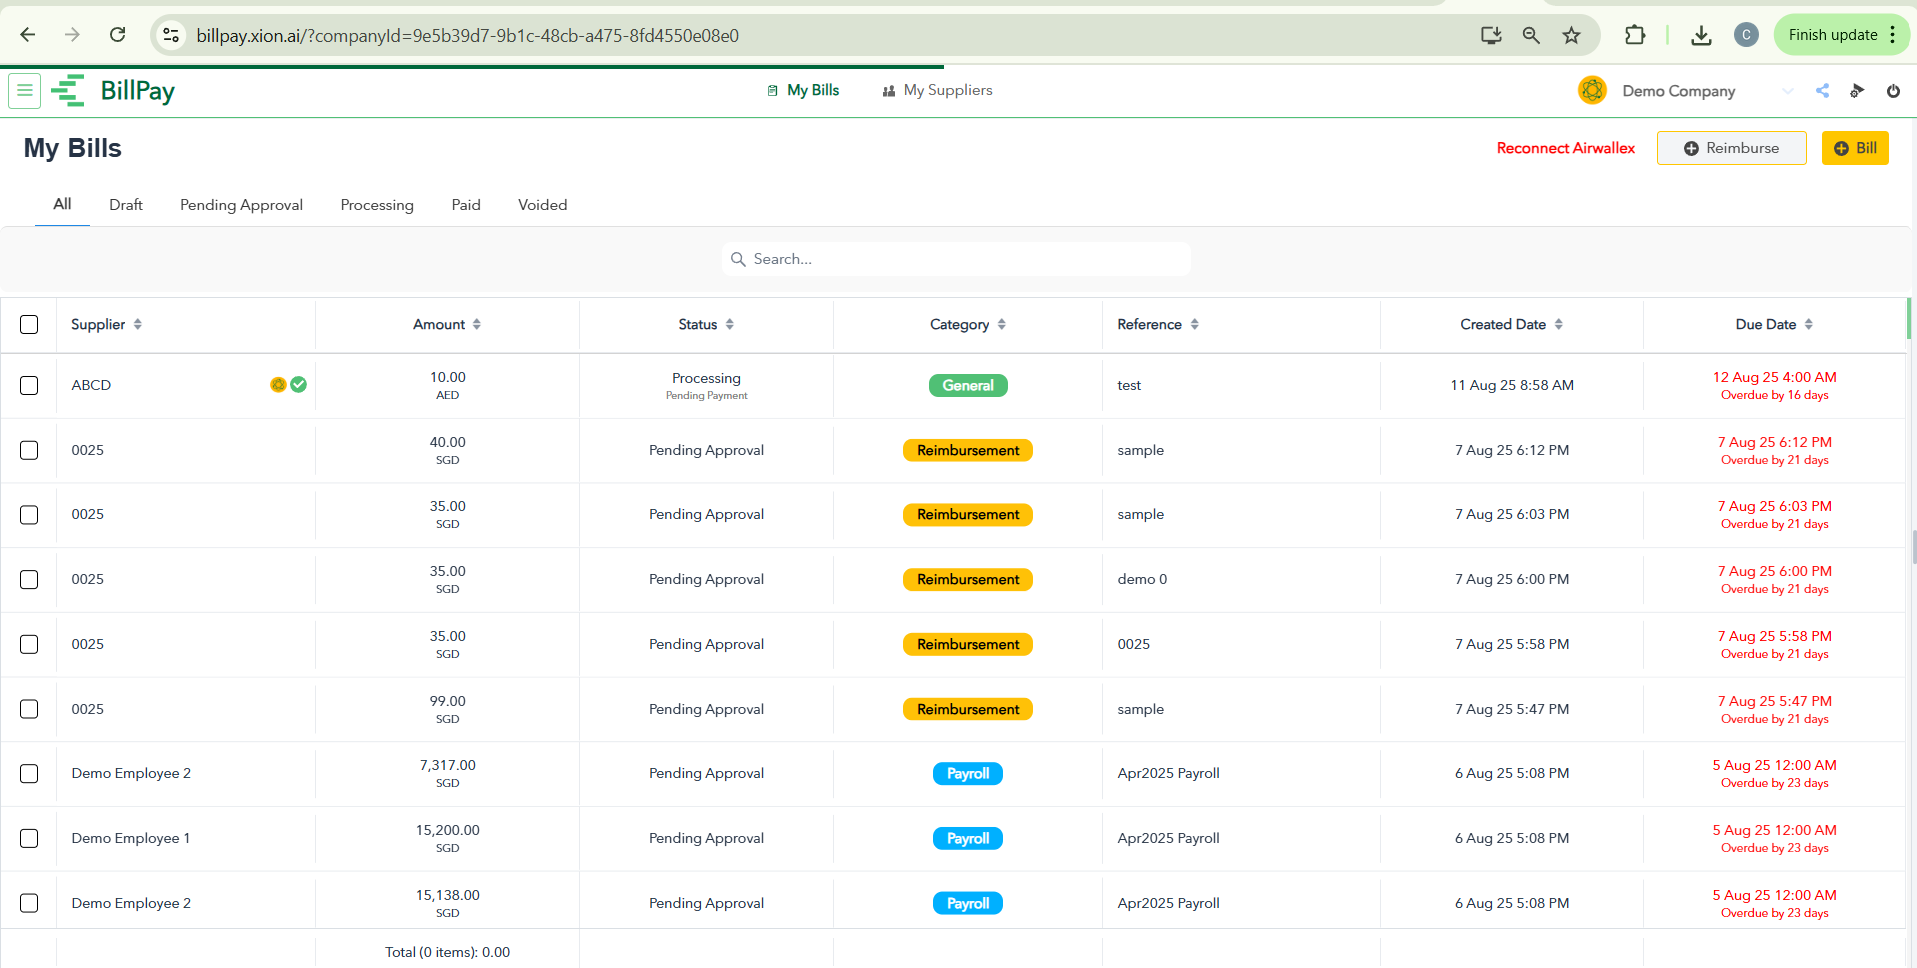This screenshot has height=968, width=1917.
Task: Check the 0025 bill created 5:58 PM
Action: point(29,644)
